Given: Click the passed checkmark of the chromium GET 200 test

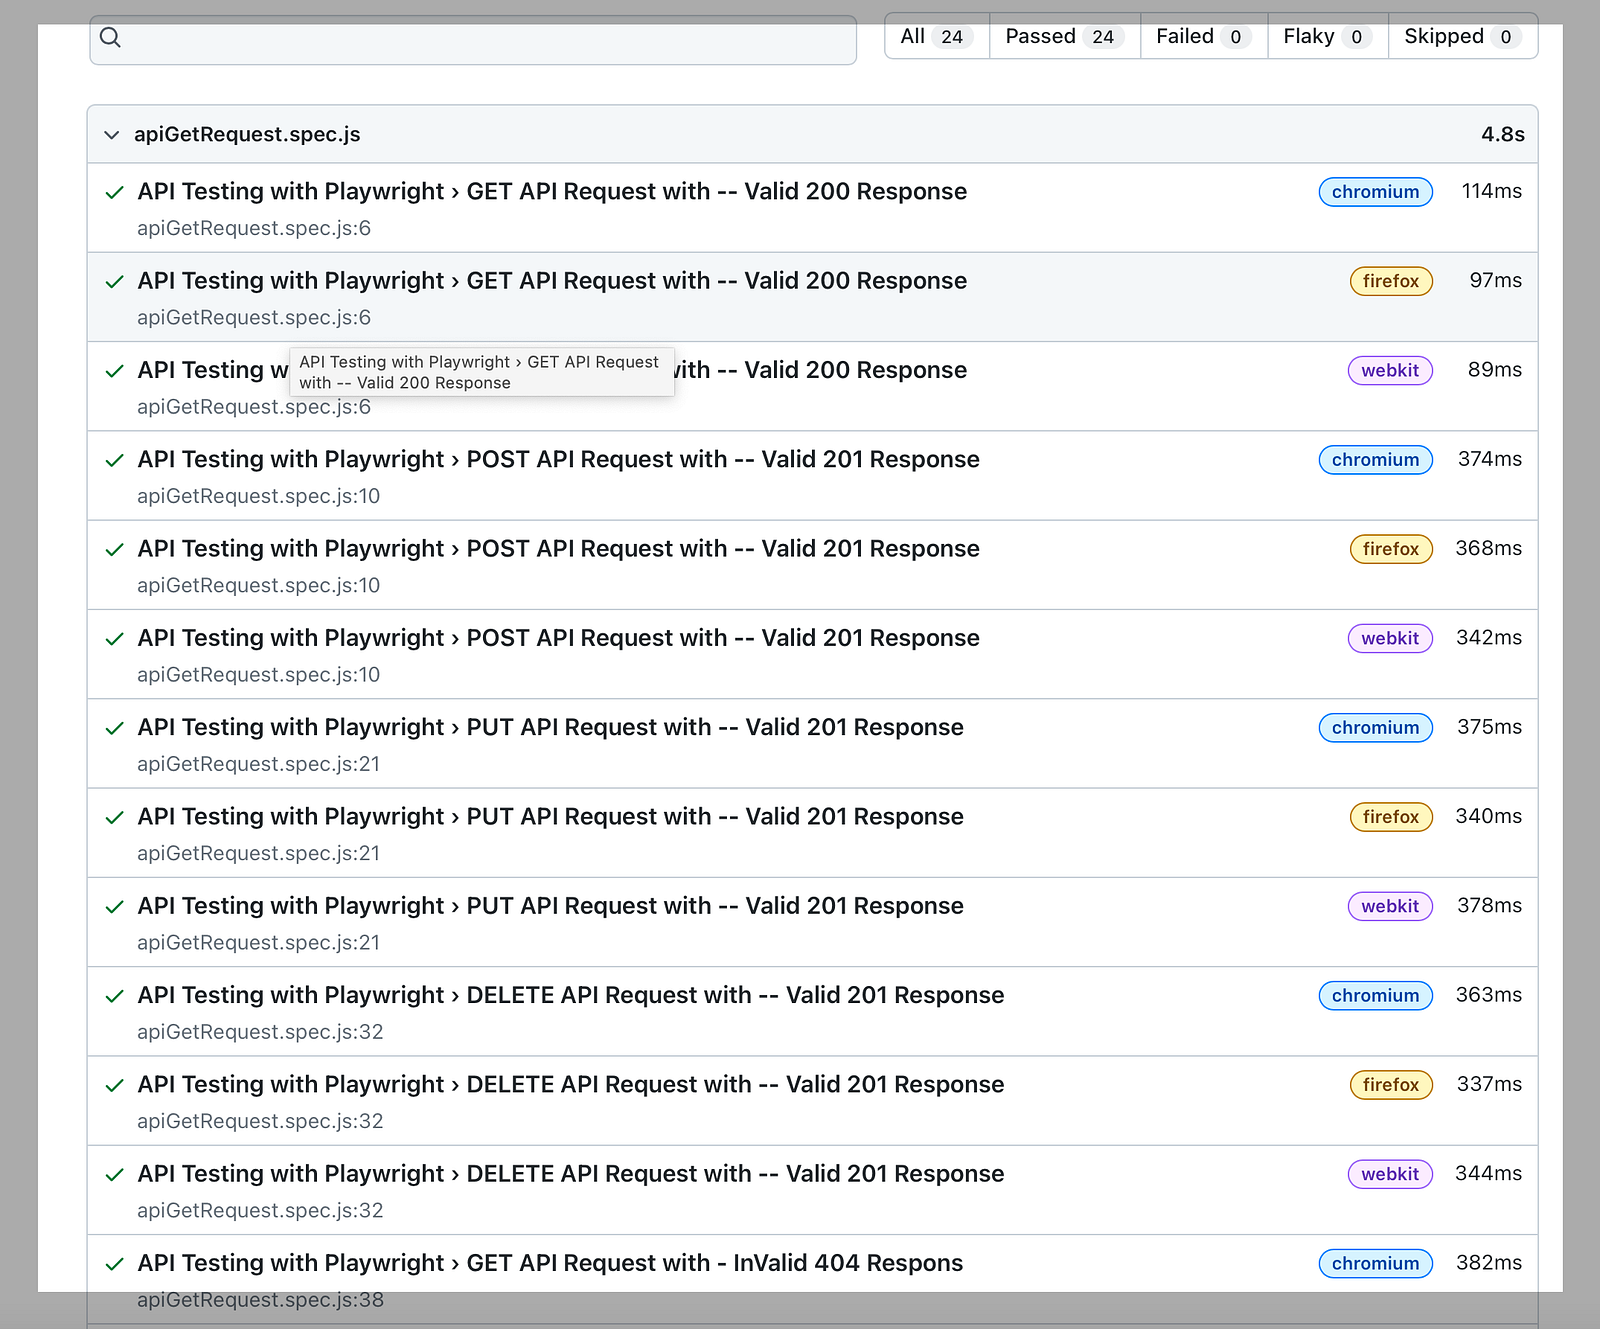Looking at the screenshot, I should coord(115,192).
